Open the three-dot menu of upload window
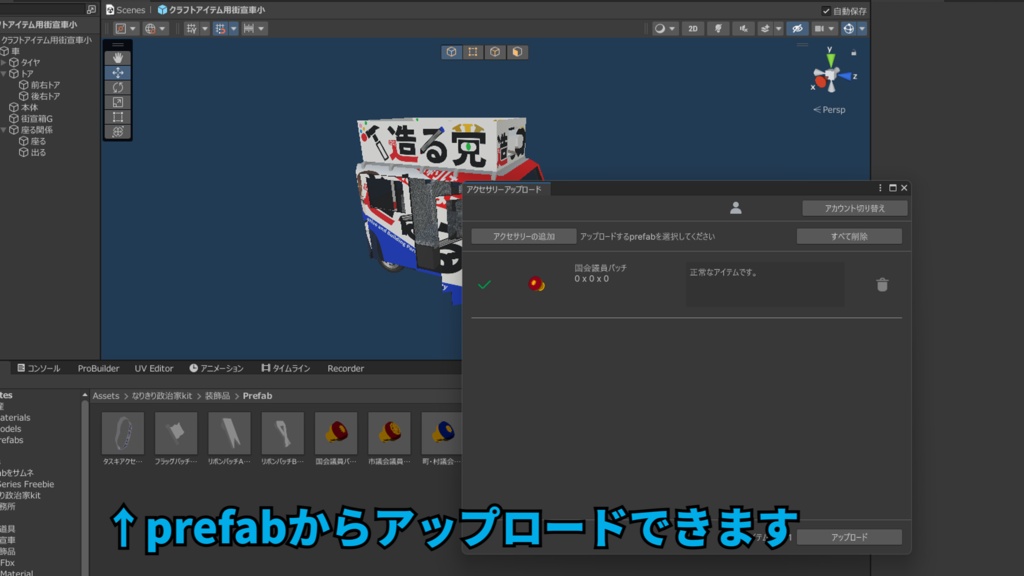 point(880,188)
